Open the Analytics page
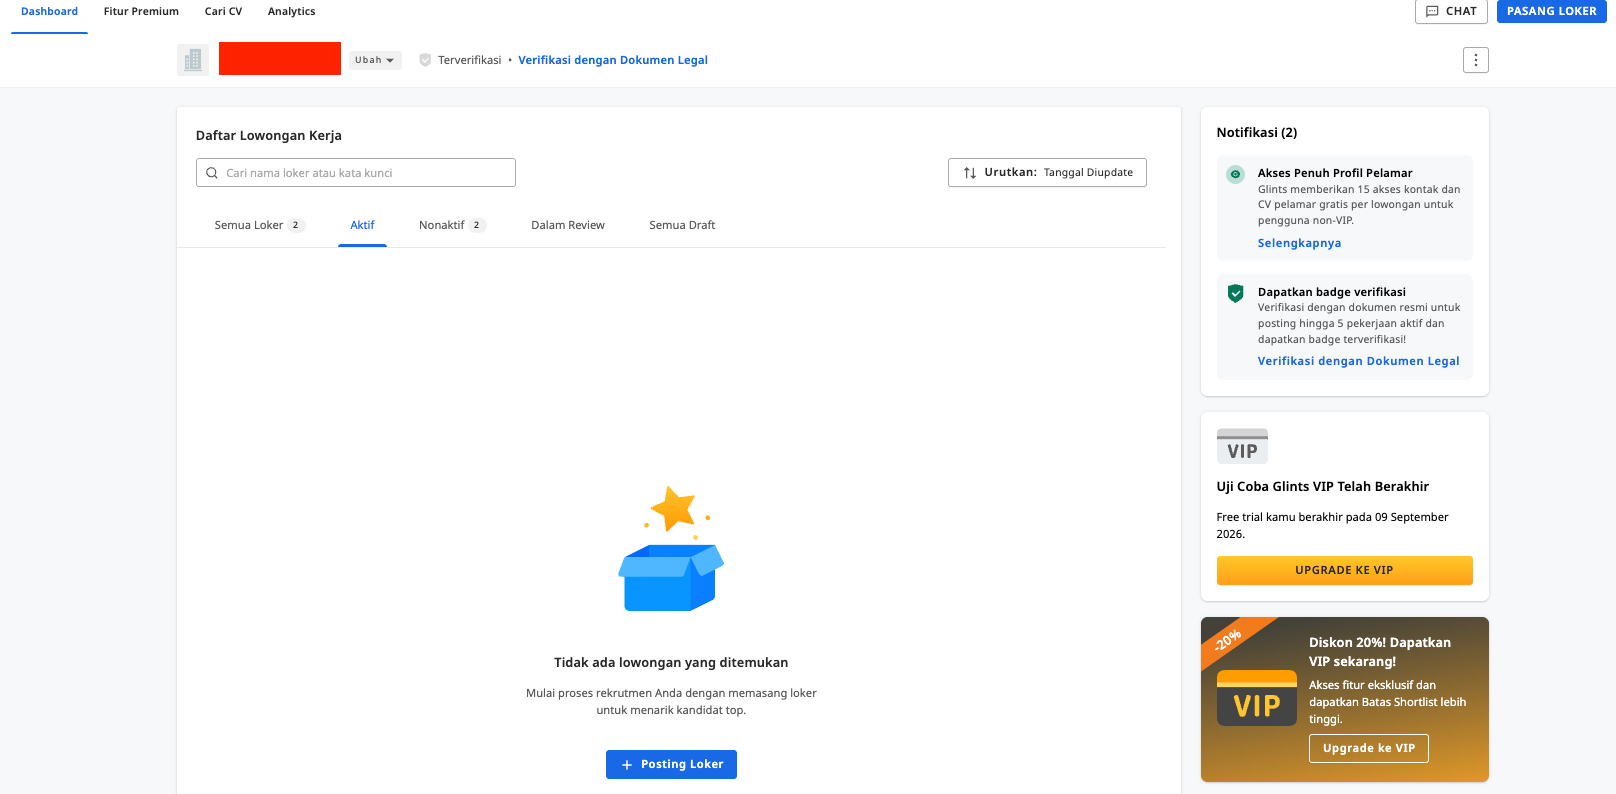1616x794 pixels. [291, 12]
